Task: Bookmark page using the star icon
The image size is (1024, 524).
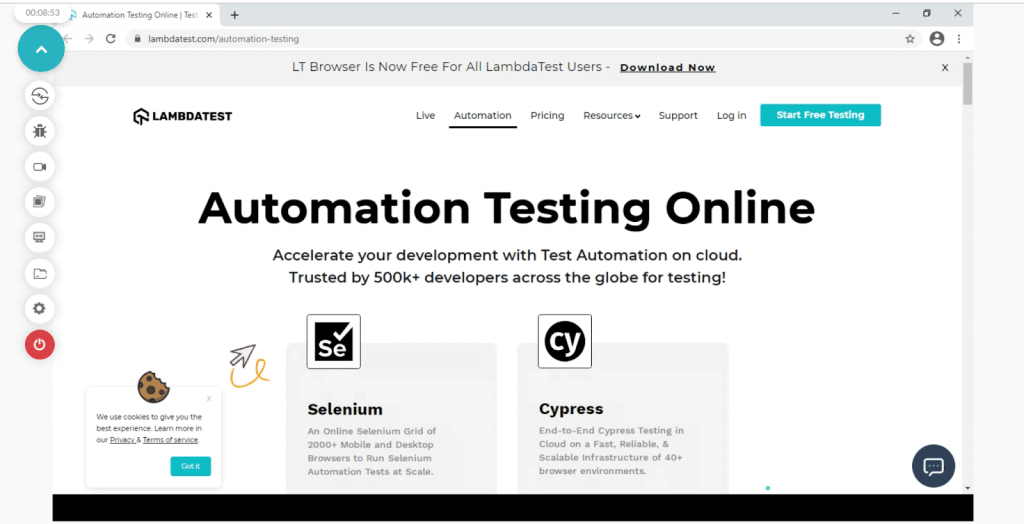Action: point(910,39)
